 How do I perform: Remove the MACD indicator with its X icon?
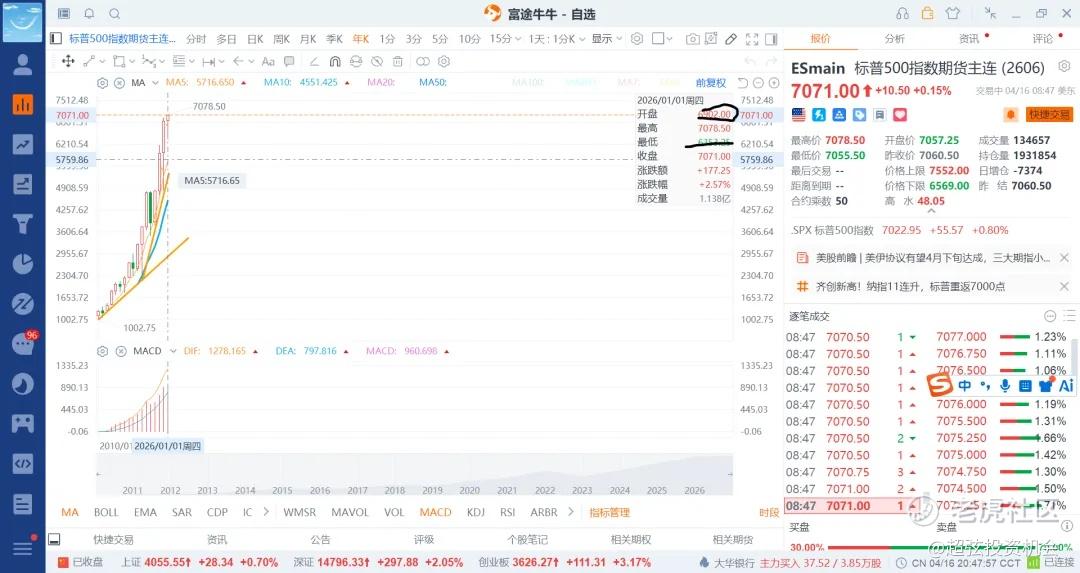[x=121, y=351]
